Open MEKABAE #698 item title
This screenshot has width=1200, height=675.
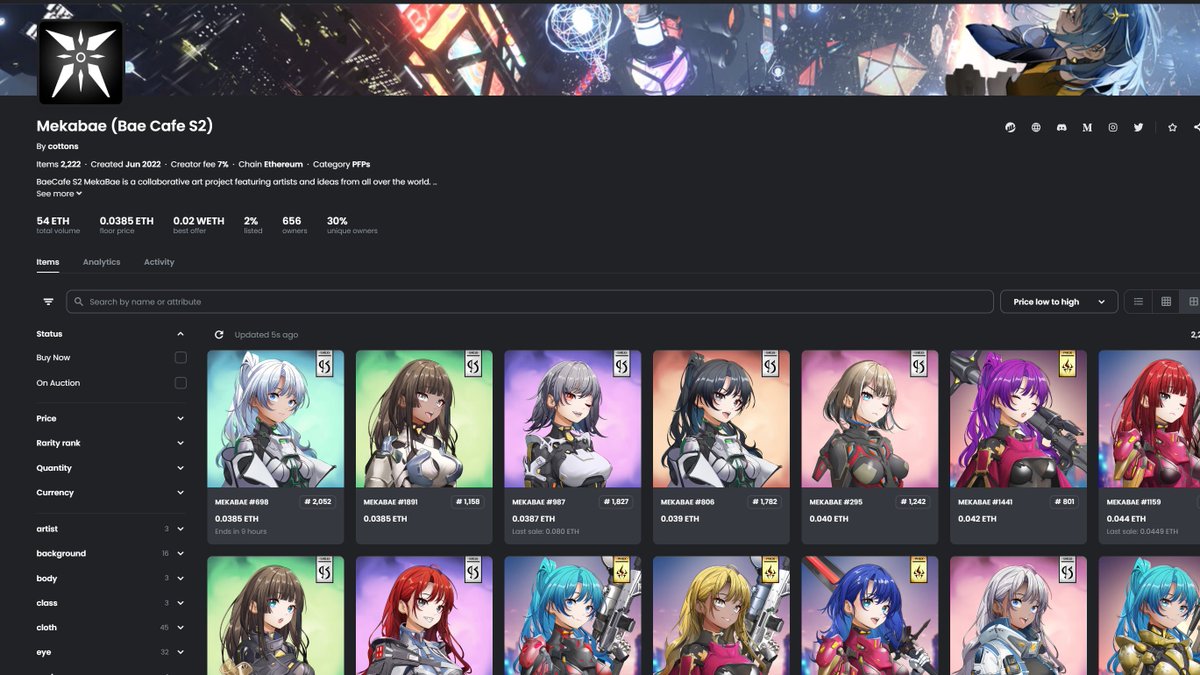[x=242, y=502]
